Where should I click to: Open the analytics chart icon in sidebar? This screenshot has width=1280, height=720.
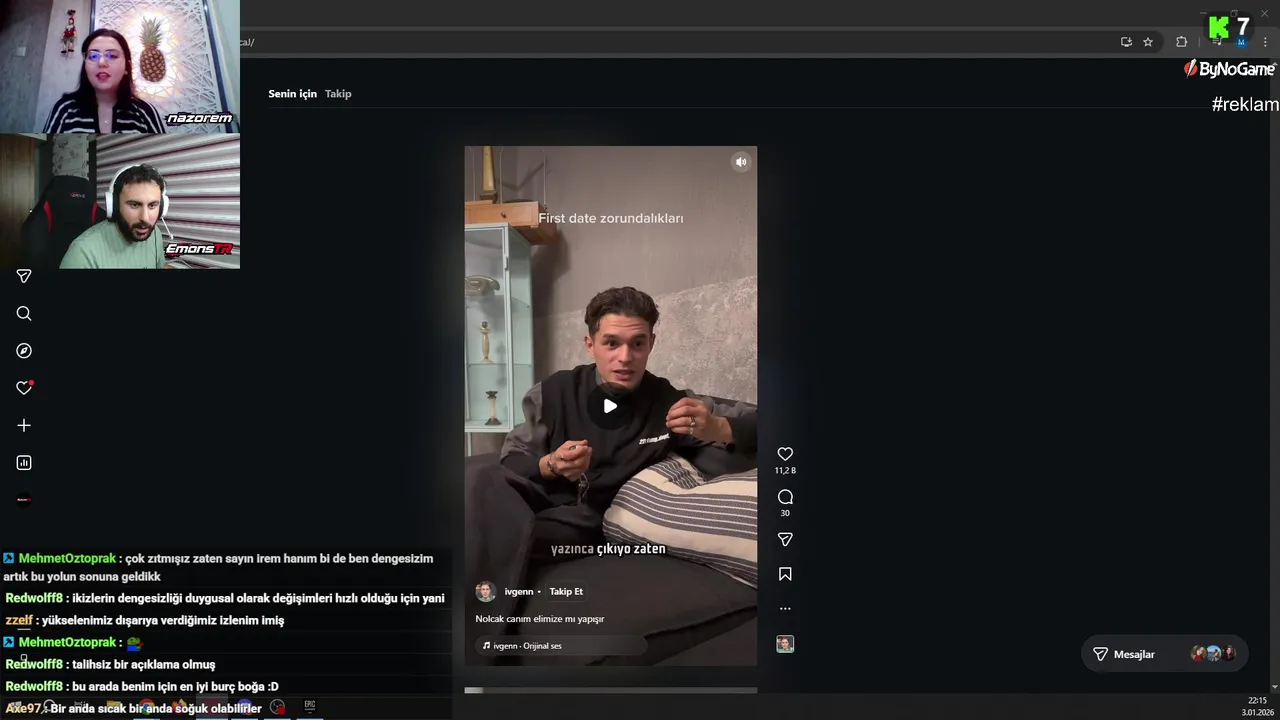[24, 463]
